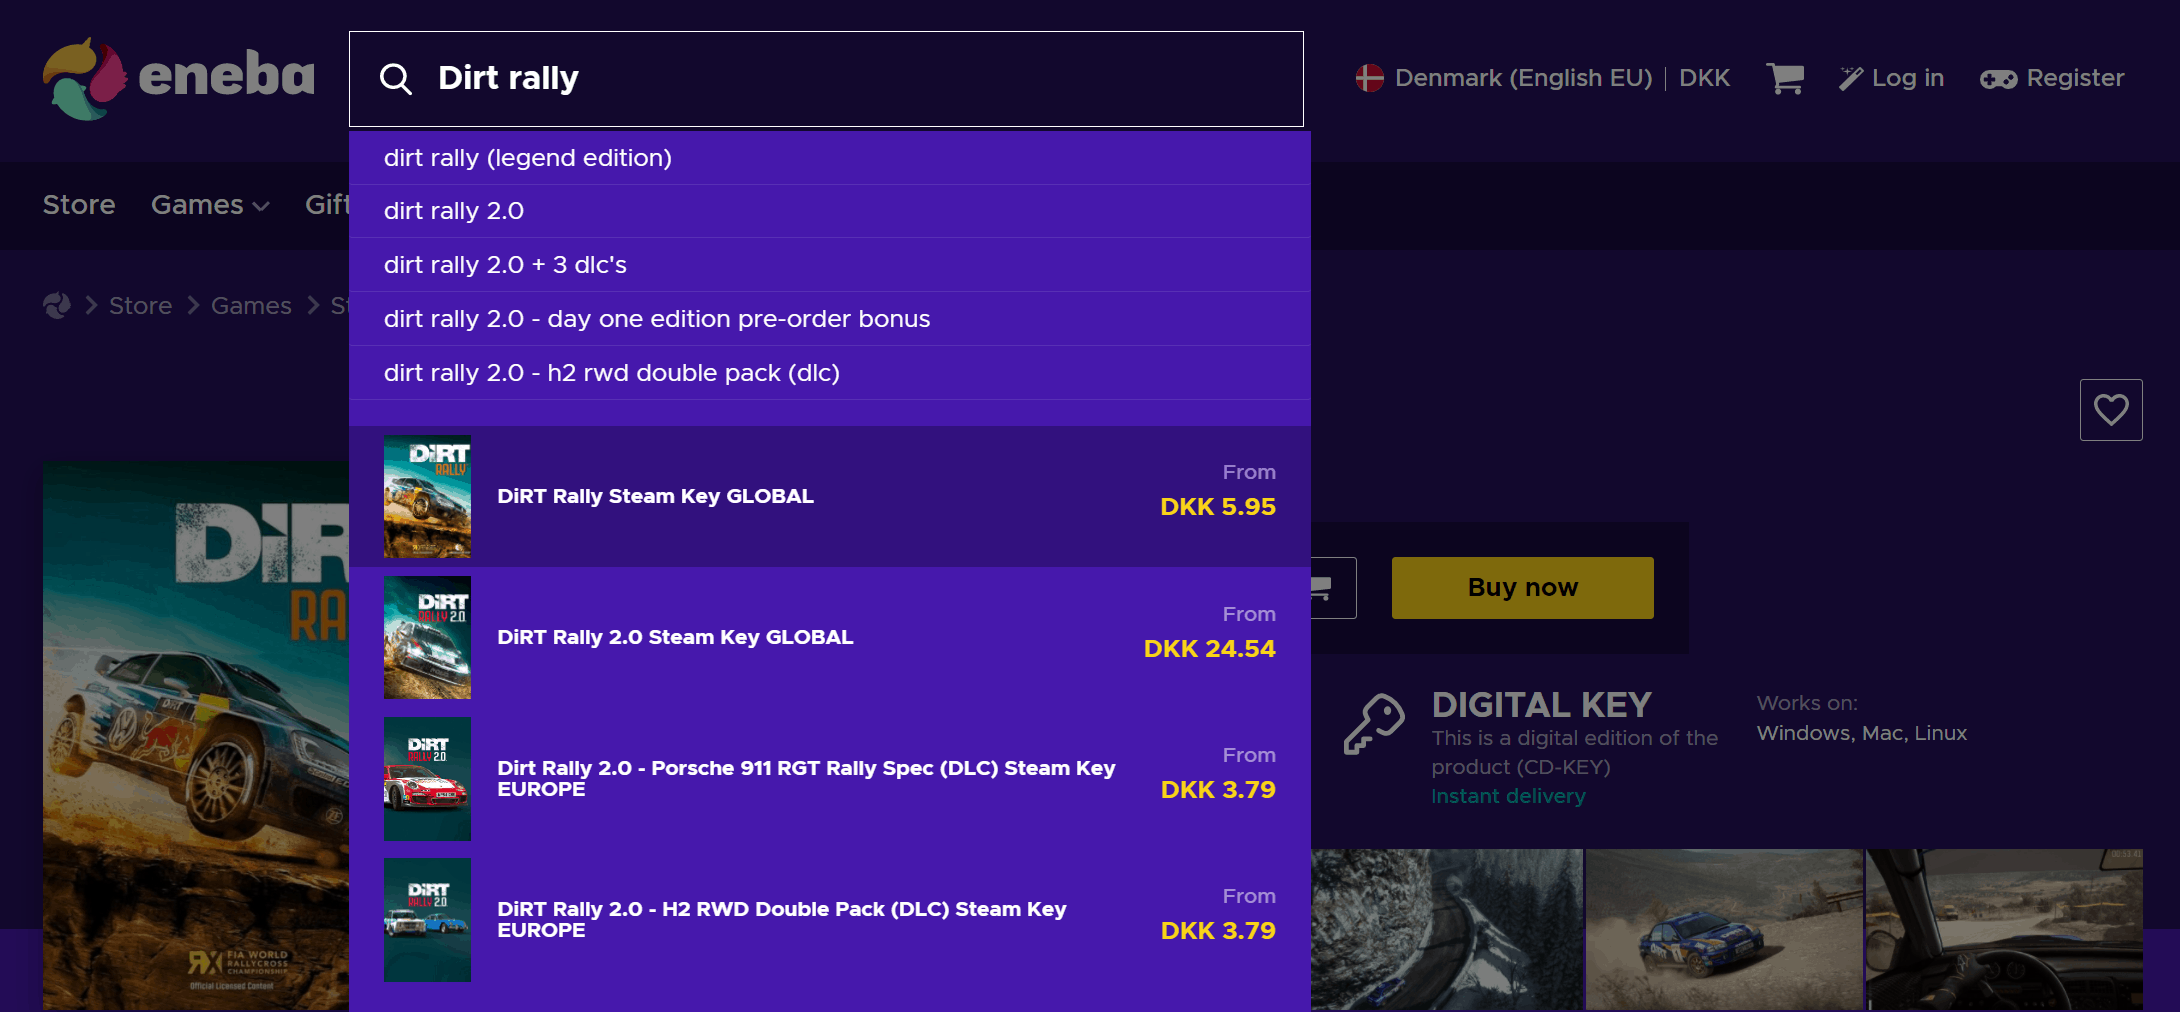
Task: Open the Store nav item
Action: point(79,205)
